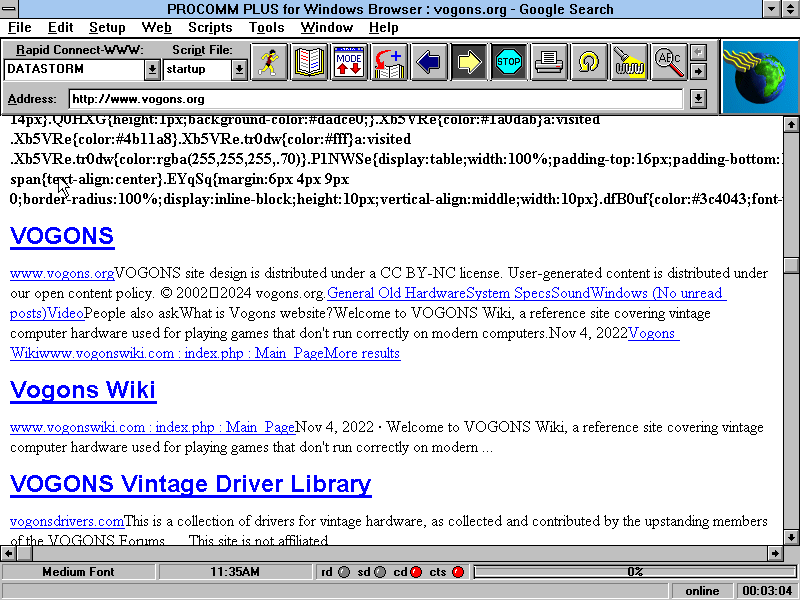800x600 pixels.
Task: Open the VOGONS heading link
Action: (62, 236)
